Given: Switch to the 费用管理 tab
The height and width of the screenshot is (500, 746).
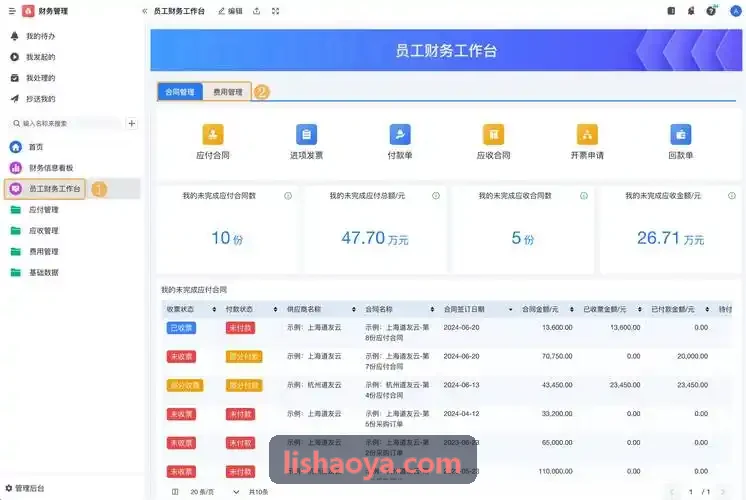Looking at the screenshot, I should [227, 92].
